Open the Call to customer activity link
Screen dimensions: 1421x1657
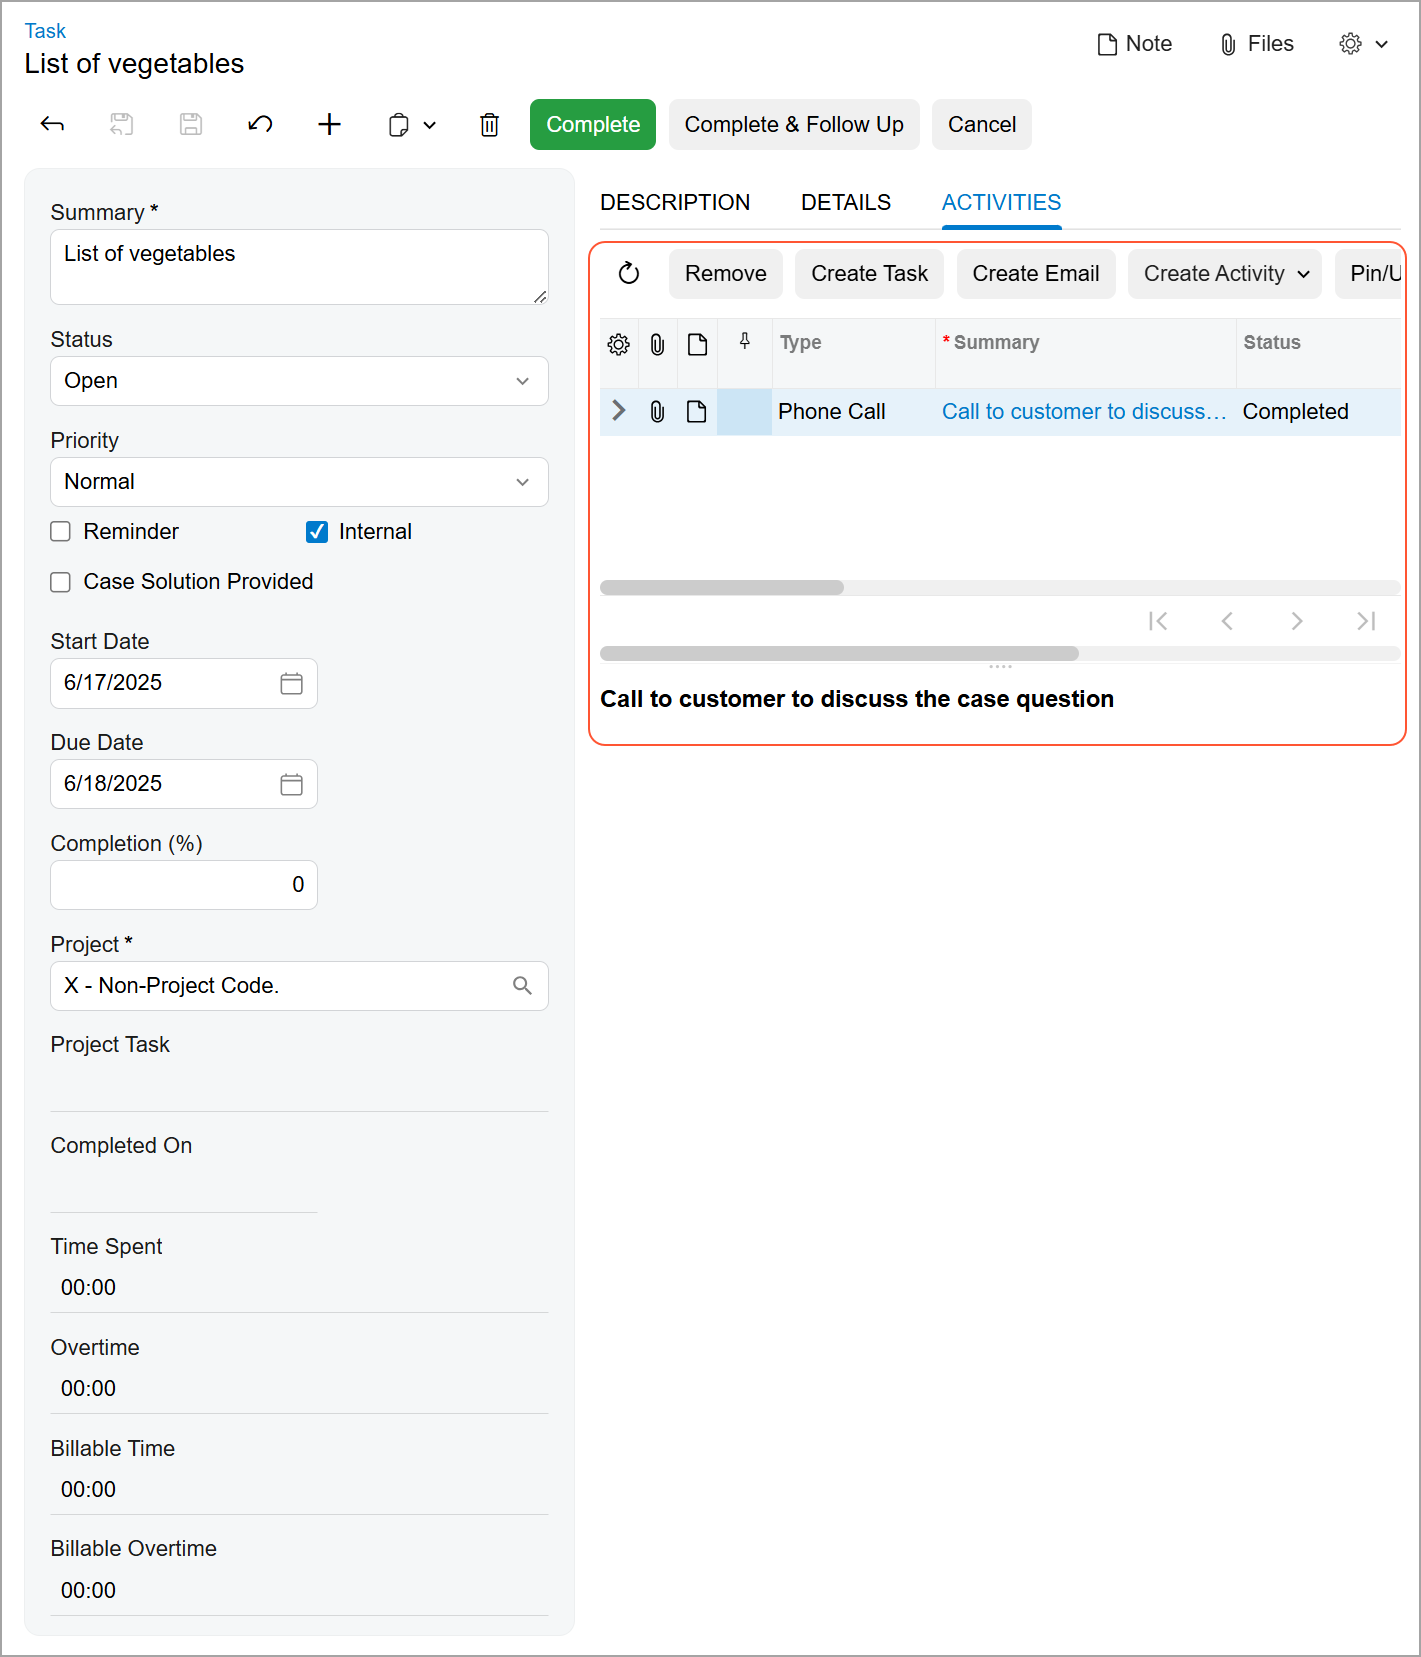tap(1083, 412)
